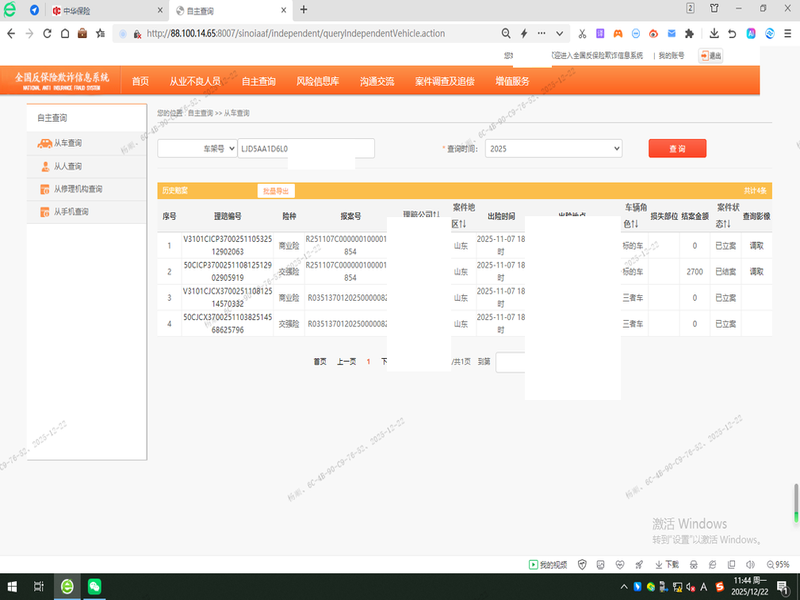The height and width of the screenshot is (600, 800).
Task: Click 调取 link in the first row
Action: tap(756, 245)
